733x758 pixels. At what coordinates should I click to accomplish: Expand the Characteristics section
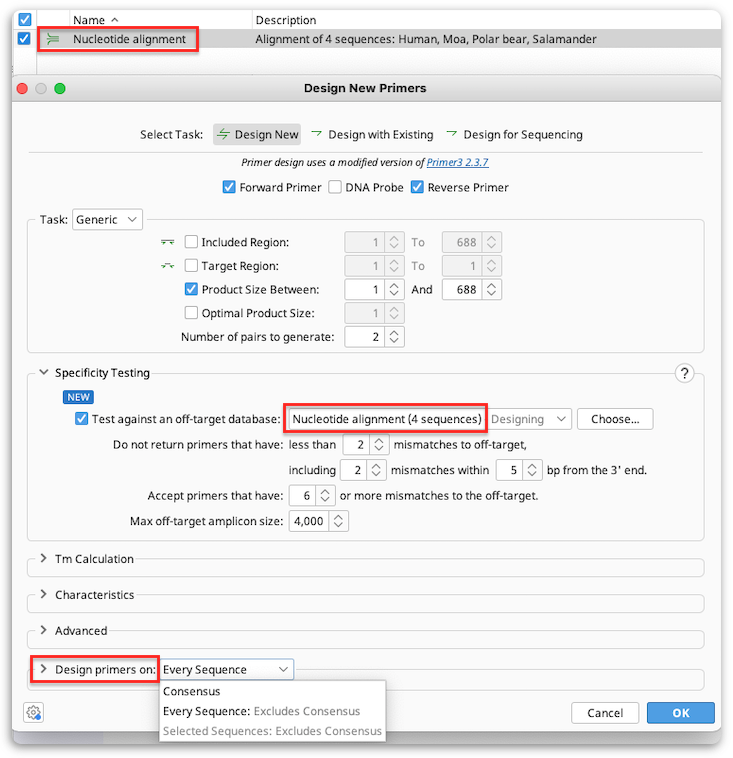pyautogui.click(x=44, y=594)
